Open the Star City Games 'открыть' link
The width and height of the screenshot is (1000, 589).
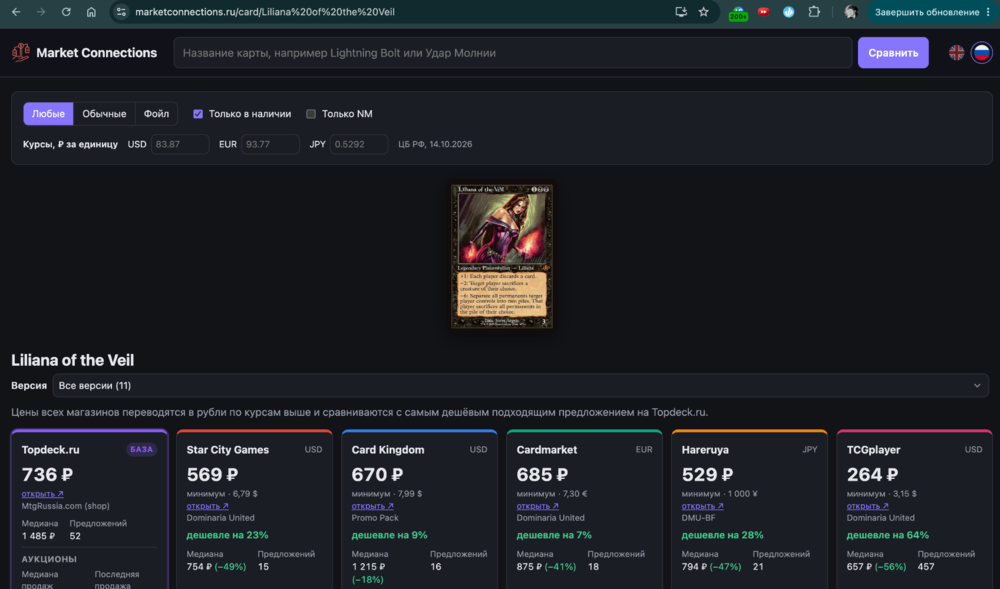tap(207, 506)
